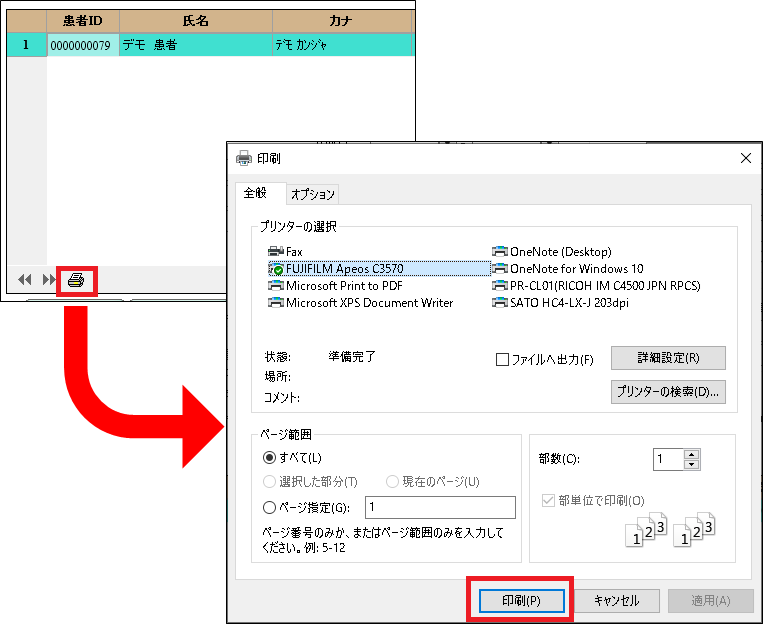
Task: Go to next page with double-right arrow
Action: pyautogui.click(x=49, y=280)
